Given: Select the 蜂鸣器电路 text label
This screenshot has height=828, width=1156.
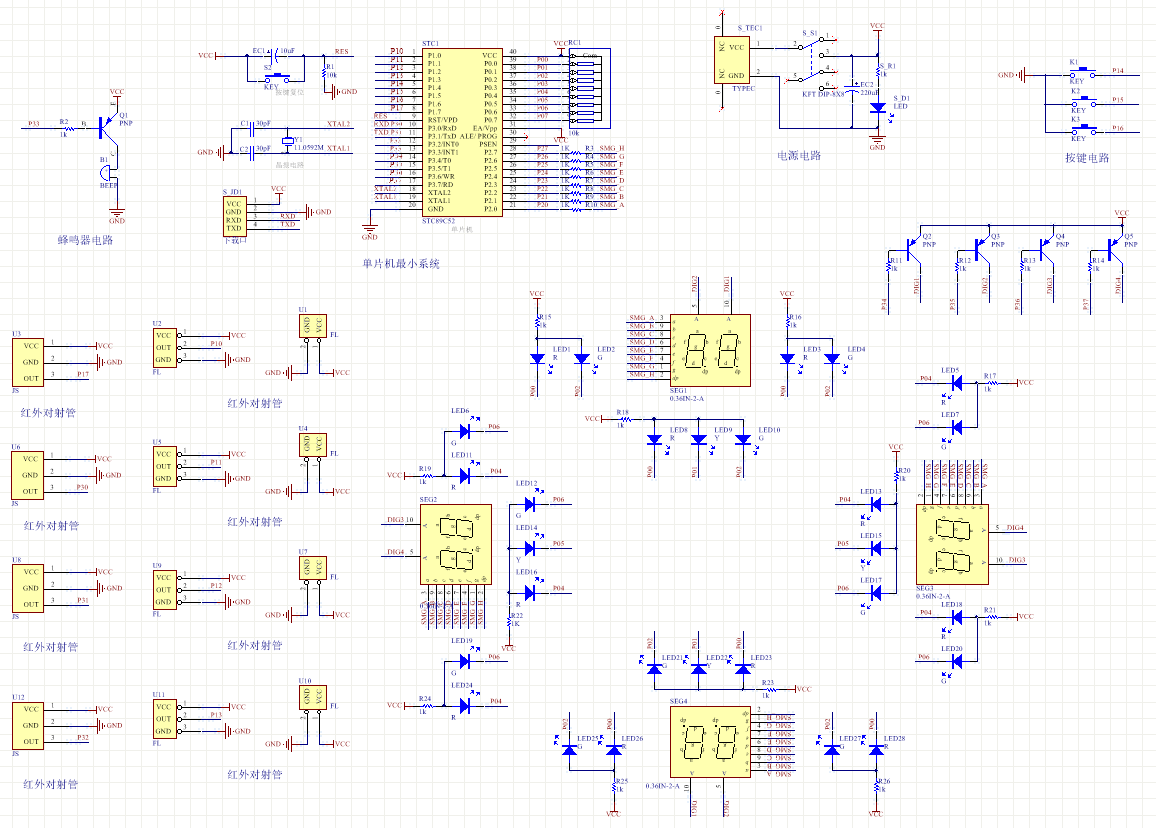Looking at the screenshot, I should pos(85,241).
